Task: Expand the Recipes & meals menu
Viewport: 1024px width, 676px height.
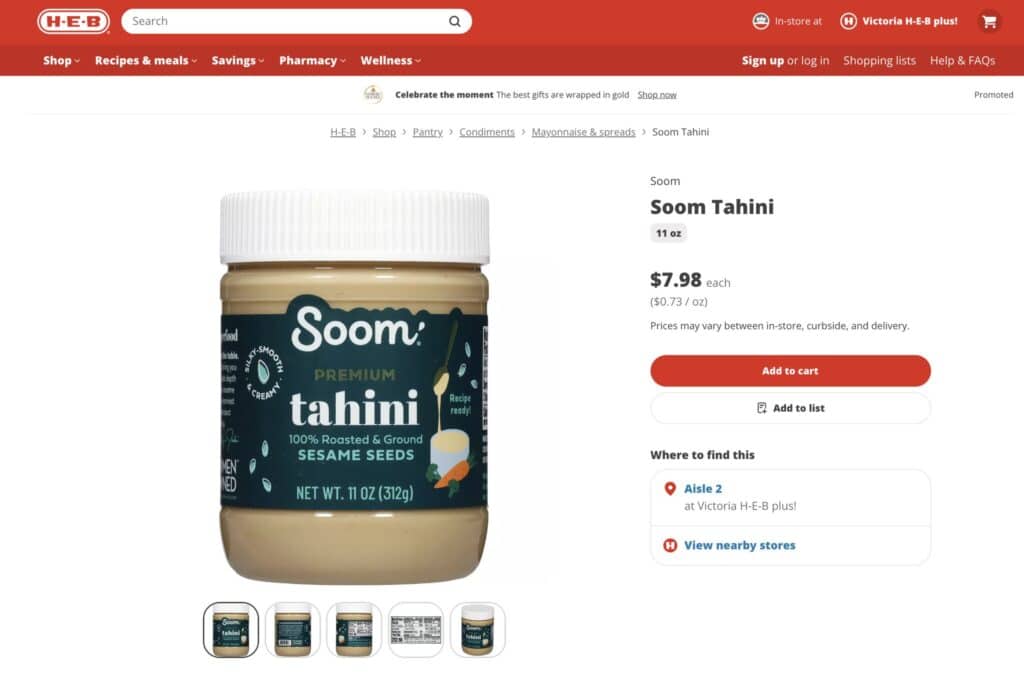Action: point(146,60)
